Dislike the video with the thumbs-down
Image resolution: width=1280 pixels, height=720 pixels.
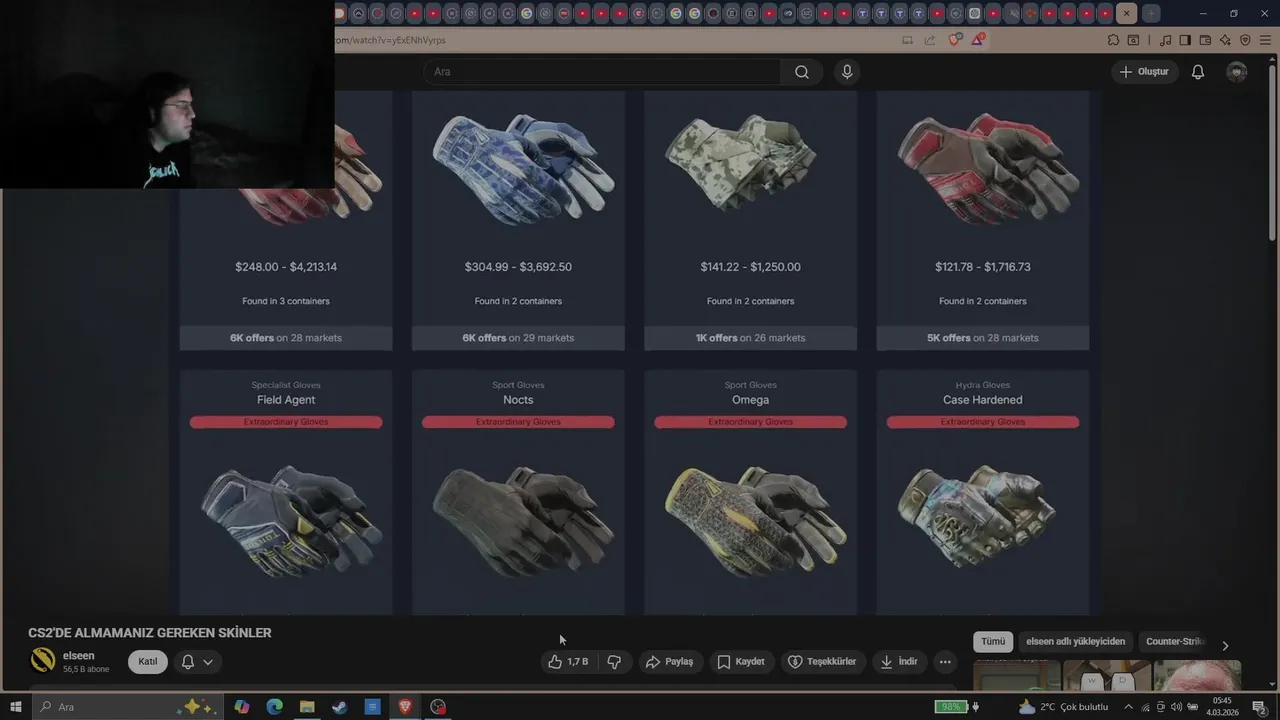pos(614,662)
